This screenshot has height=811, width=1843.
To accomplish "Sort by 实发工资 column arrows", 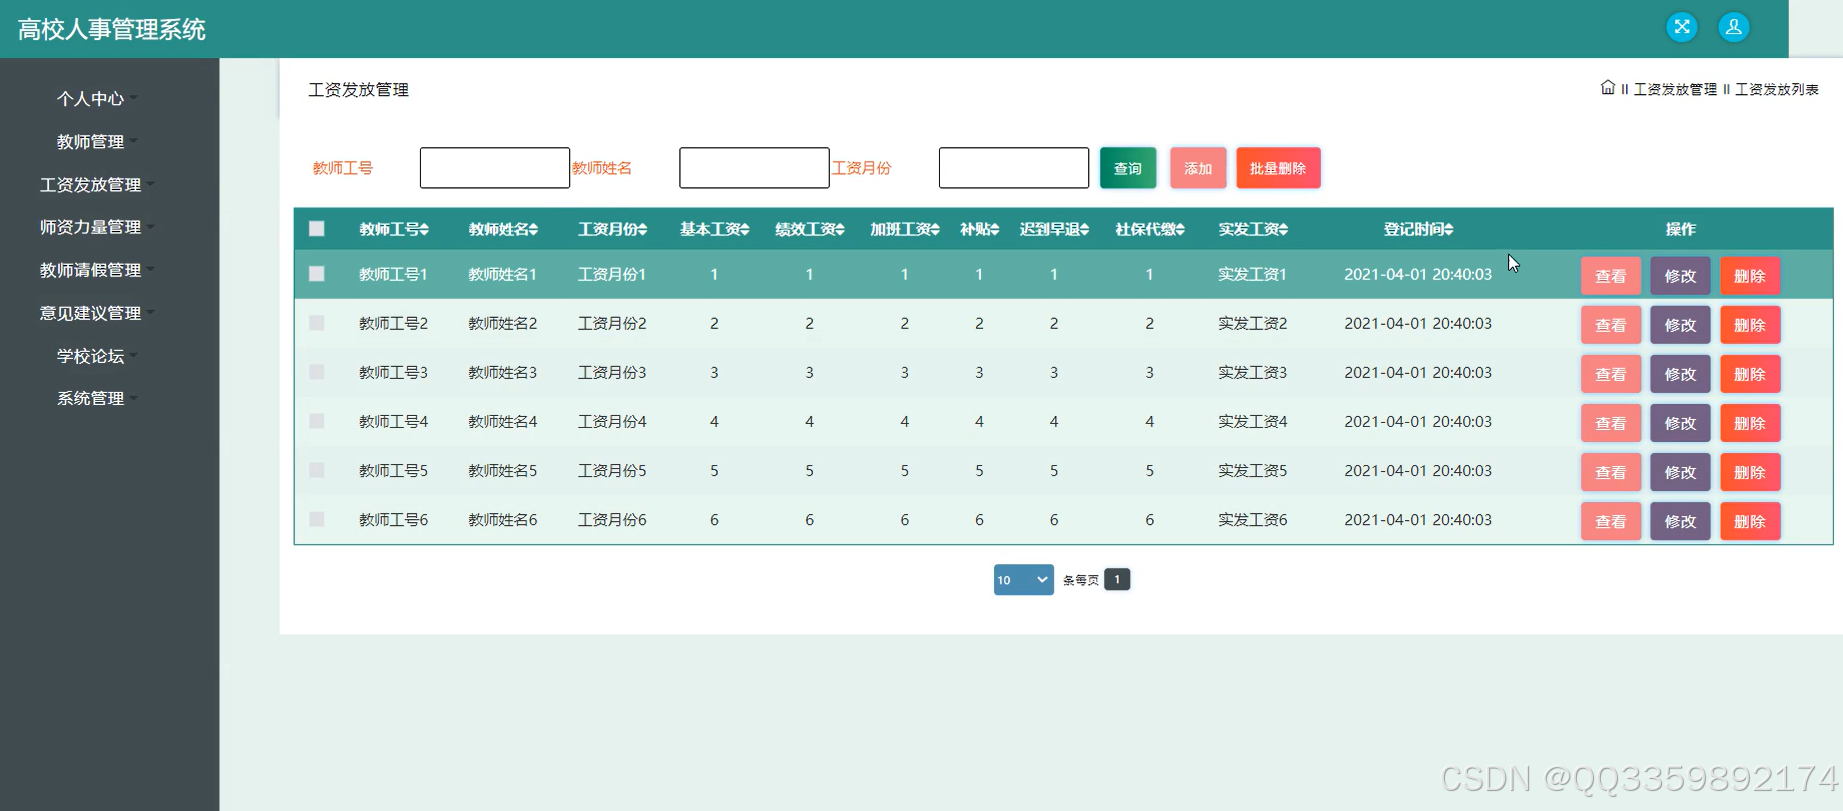I will pyautogui.click(x=1283, y=230).
